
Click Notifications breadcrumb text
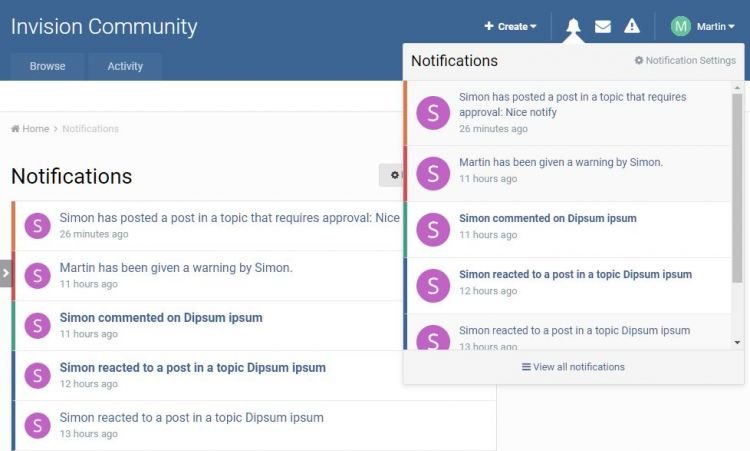[90, 129]
